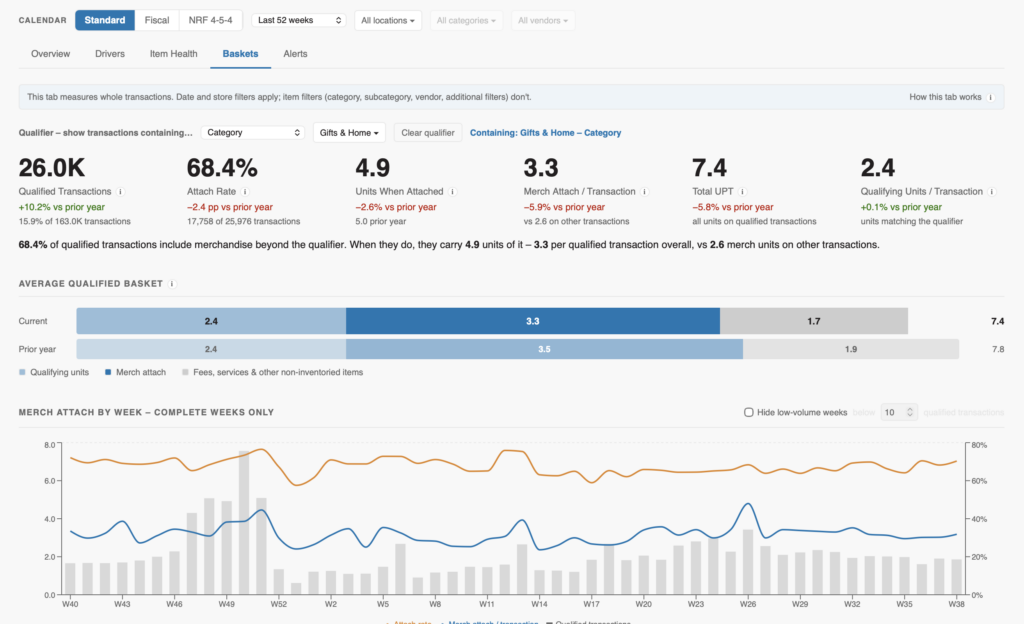Click info icon for Merch Attach / Transaction

[645, 192]
